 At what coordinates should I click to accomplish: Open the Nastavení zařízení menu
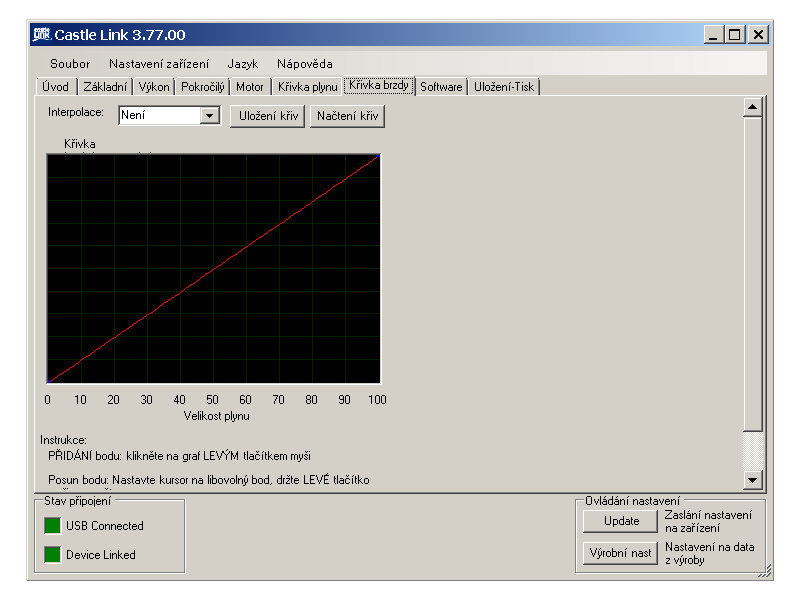[159, 63]
